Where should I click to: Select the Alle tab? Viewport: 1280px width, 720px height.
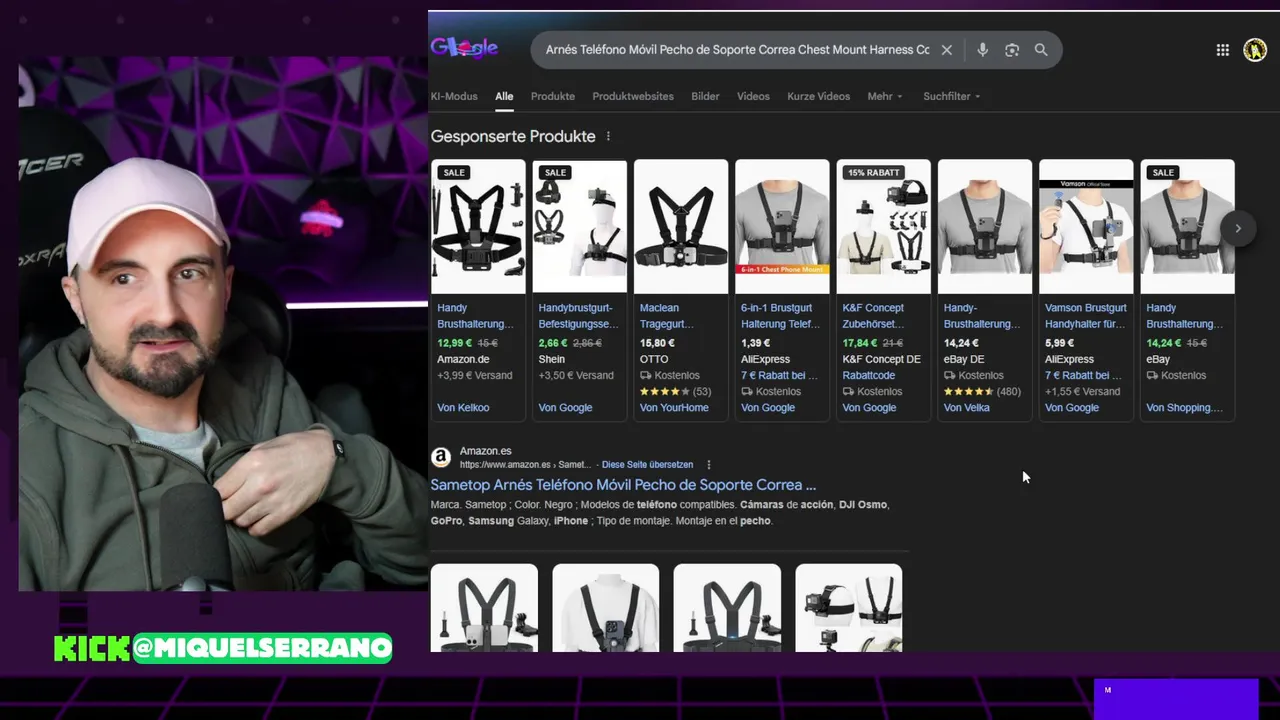click(x=504, y=96)
